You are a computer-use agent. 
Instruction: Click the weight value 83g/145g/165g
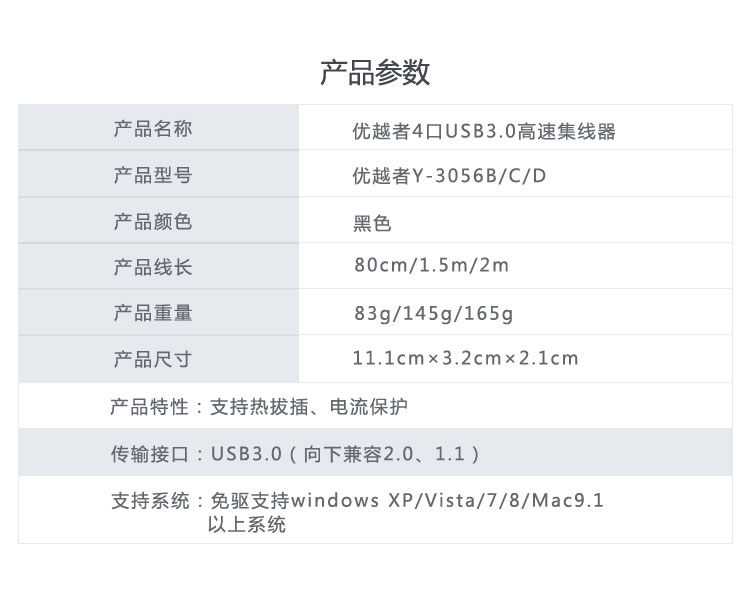coord(433,314)
